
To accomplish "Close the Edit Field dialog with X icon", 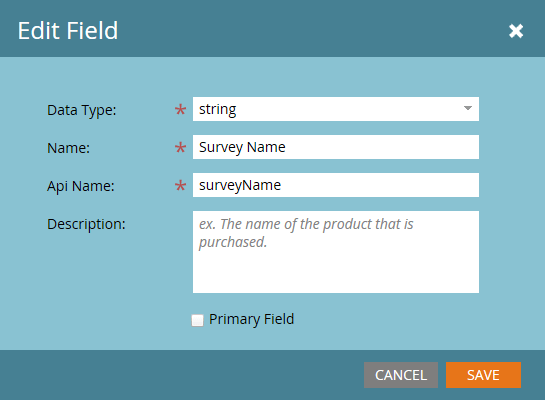I will (x=516, y=31).
